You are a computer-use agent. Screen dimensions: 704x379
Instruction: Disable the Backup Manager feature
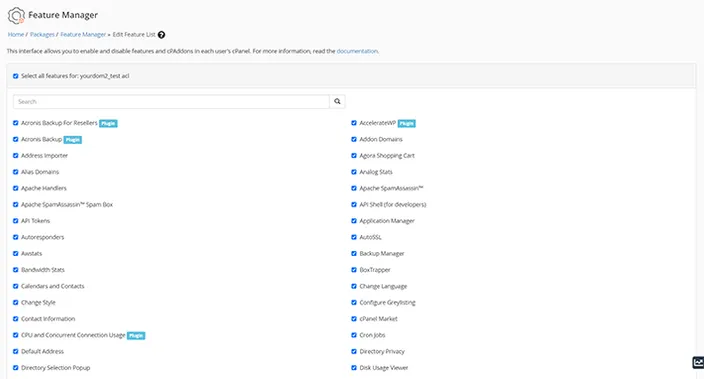354,253
